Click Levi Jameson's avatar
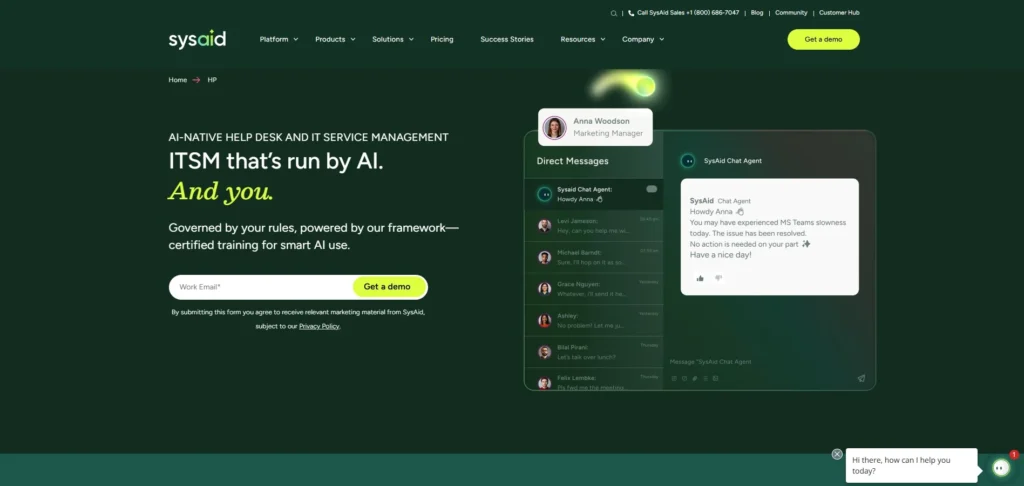Image resolution: width=1024 pixels, height=486 pixels. (x=545, y=225)
